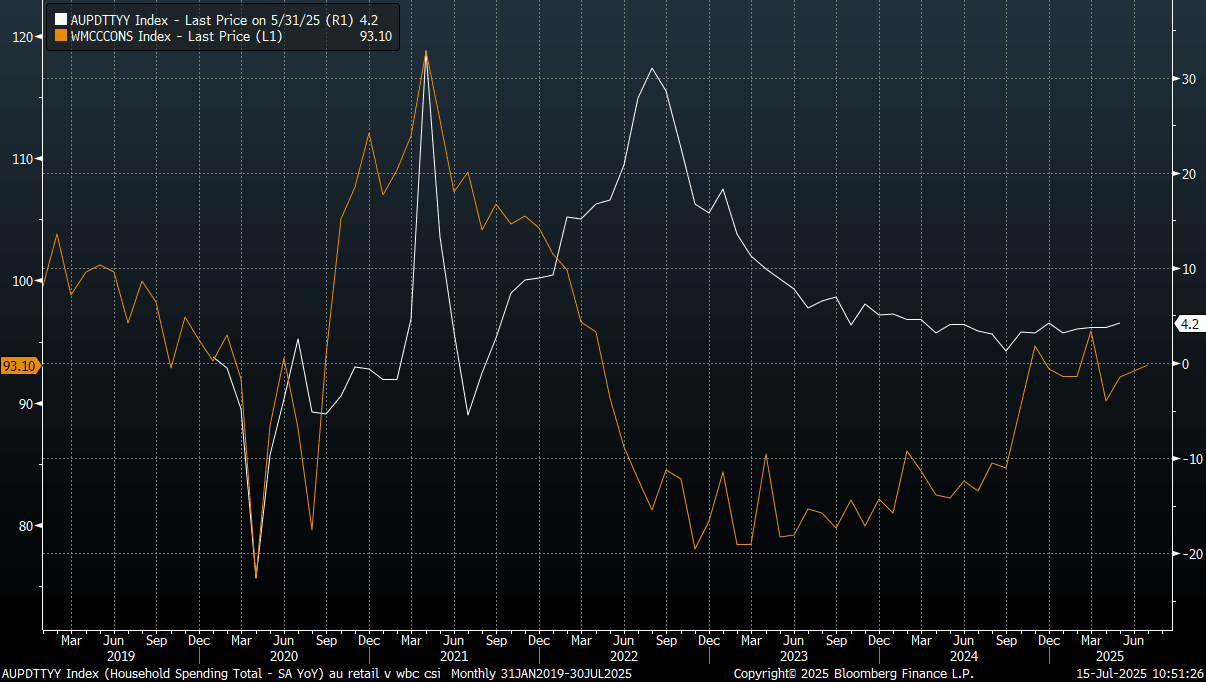1206x682 pixels.
Task: Select the 2022 year label on the time axis
Action: pos(624,656)
